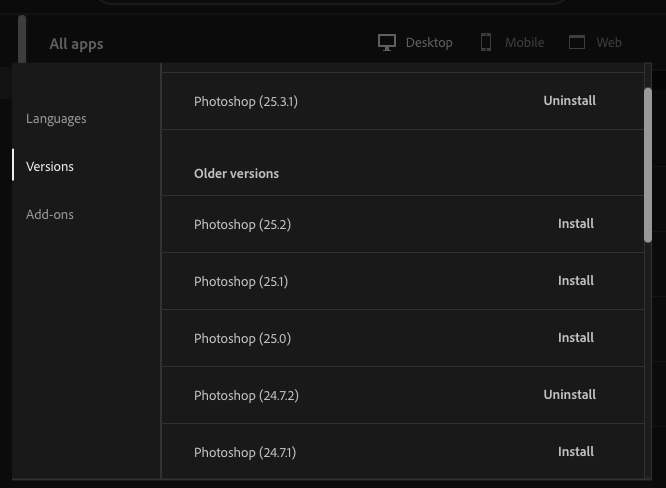
Task: Click the All apps heading
Action: [76, 44]
